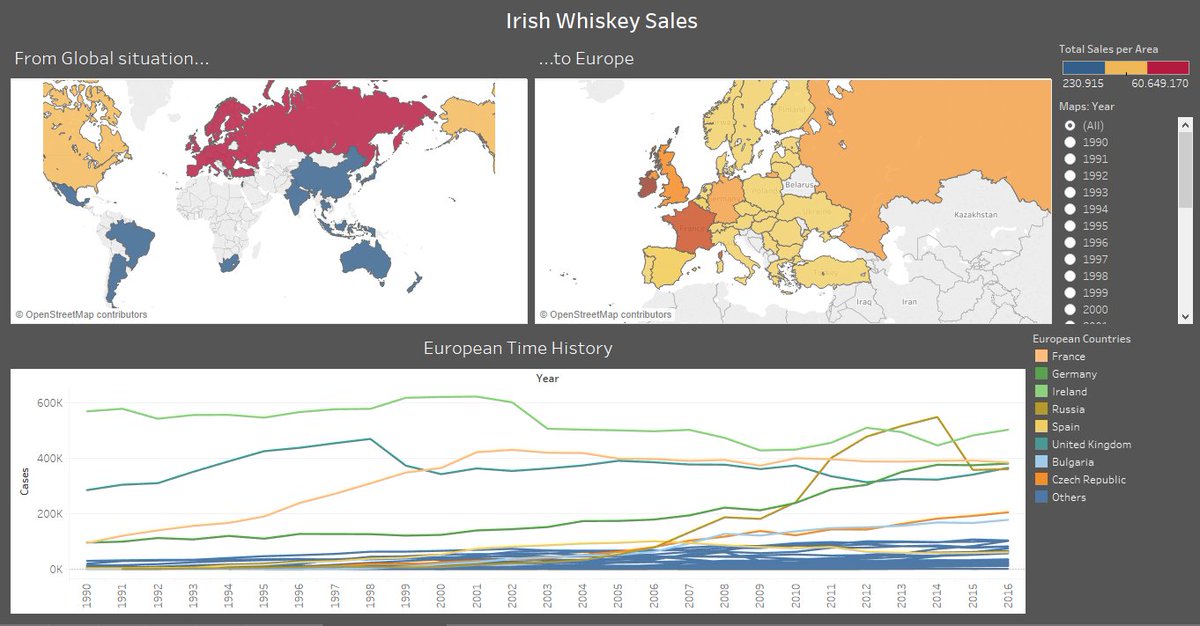Click the Russia legend color swatch

pos(1040,409)
